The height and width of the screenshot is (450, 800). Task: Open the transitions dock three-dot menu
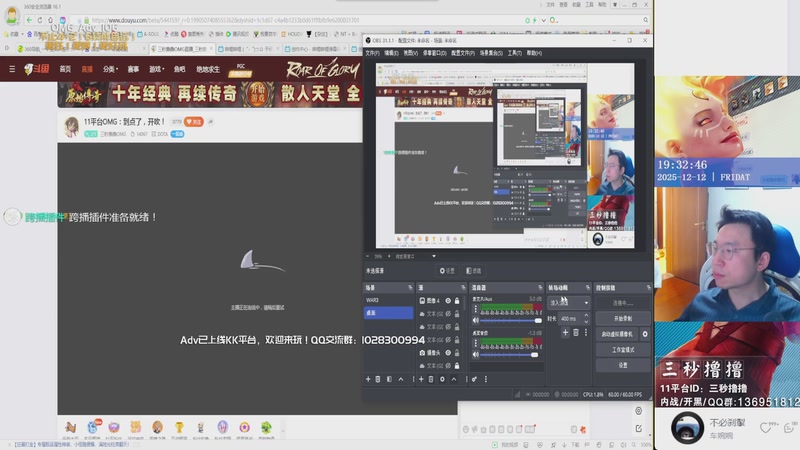point(586,333)
